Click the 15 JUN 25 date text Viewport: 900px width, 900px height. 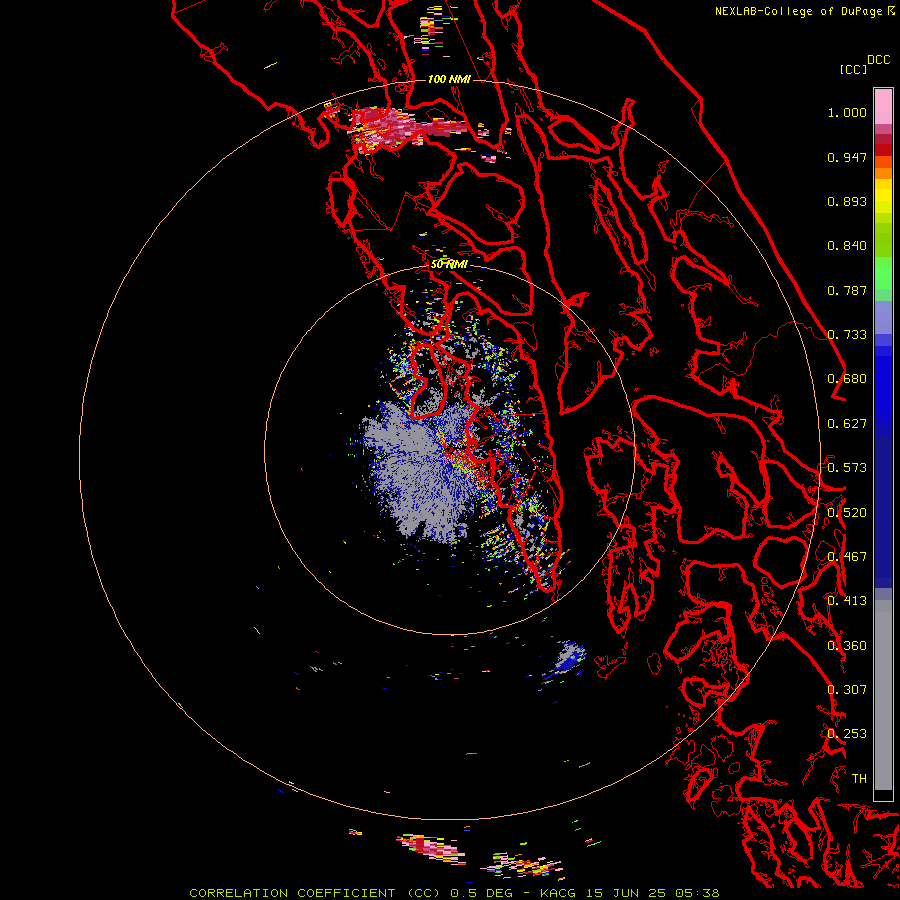coord(626,893)
